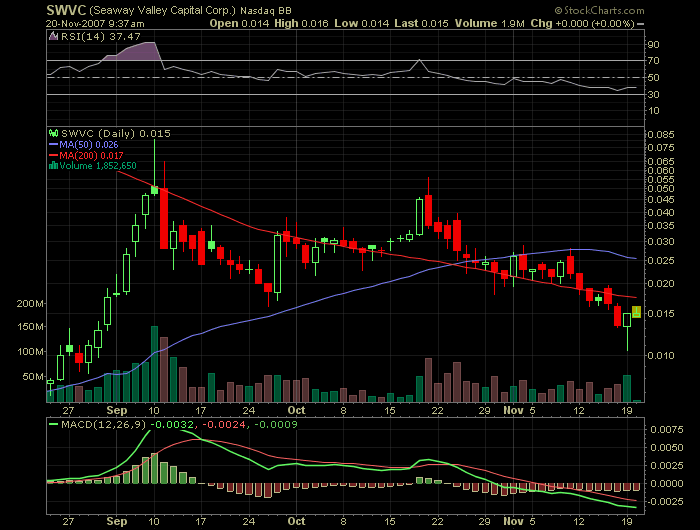The image size is (700, 530).
Task: Click the 0.0075 label on MACD axis
Action: [x=667, y=430]
